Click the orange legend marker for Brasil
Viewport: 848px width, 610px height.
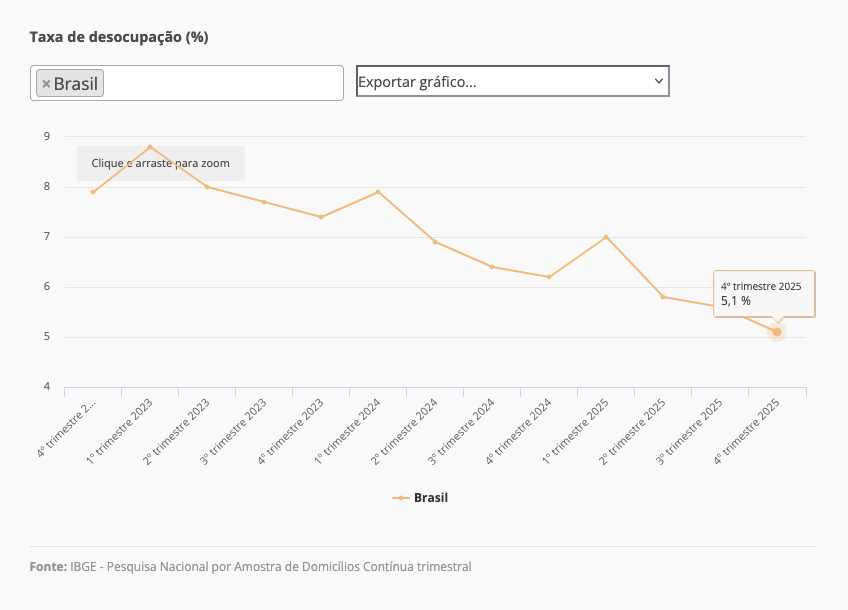click(400, 497)
